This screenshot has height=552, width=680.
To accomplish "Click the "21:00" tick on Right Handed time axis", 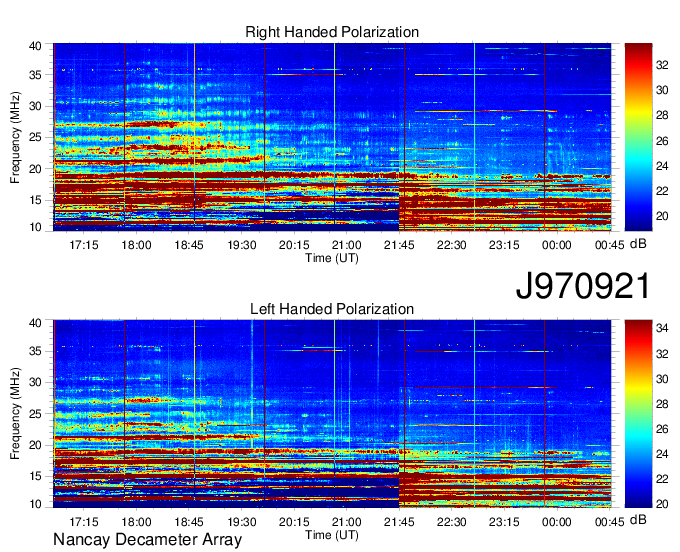I will (x=347, y=245).
